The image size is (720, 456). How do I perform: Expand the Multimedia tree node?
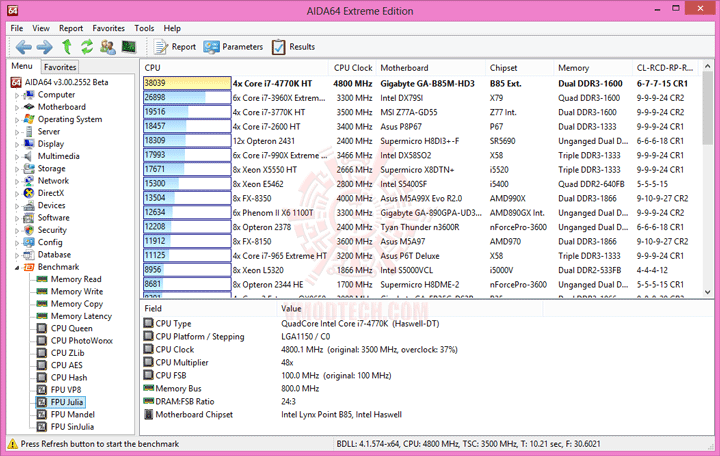(x=17, y=157)
